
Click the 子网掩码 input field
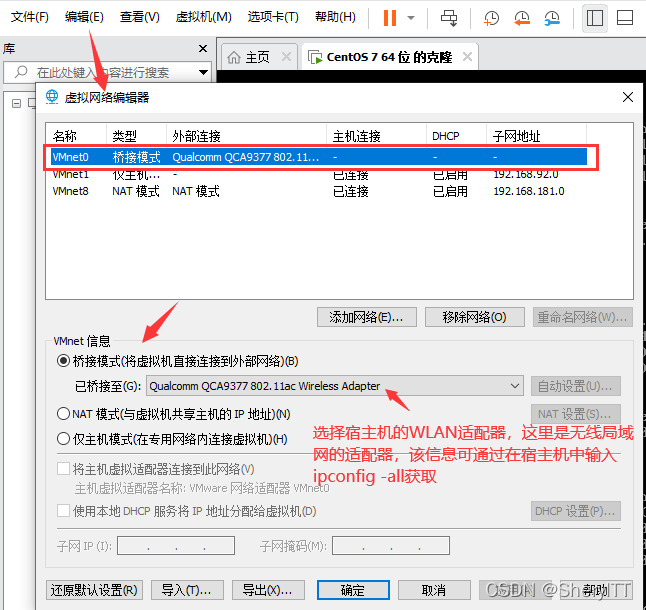click(391, 546)
